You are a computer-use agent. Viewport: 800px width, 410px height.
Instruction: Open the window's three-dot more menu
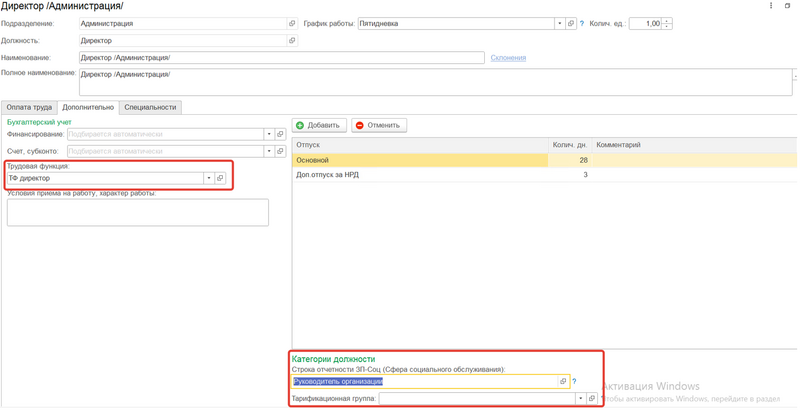pyautogui.click(x=771, y=6)
